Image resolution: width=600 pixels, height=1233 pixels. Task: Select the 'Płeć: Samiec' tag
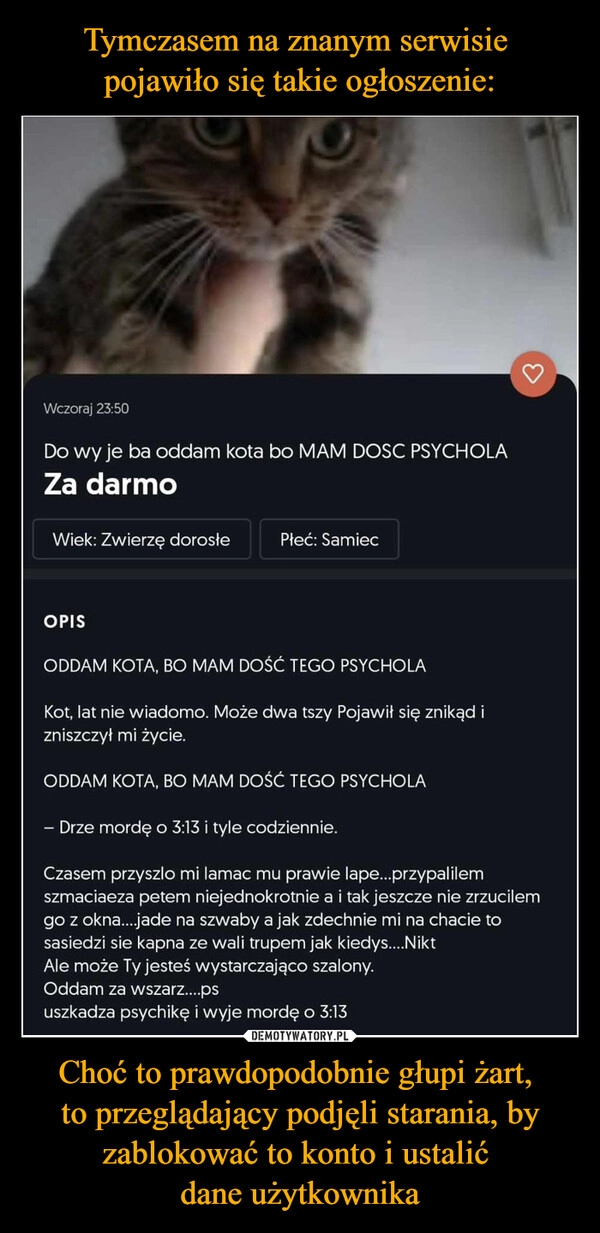tap(329, 539)
